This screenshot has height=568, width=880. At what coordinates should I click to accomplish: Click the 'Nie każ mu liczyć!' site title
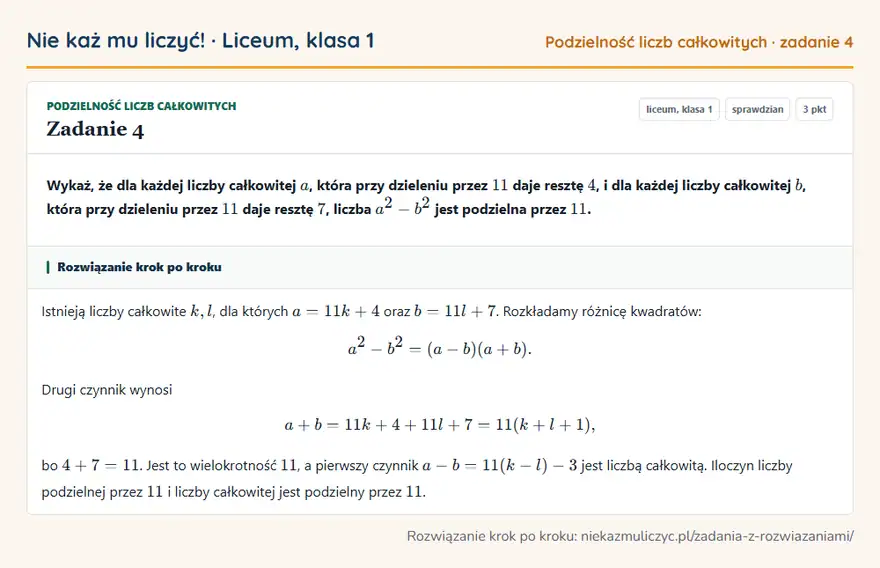116,41
